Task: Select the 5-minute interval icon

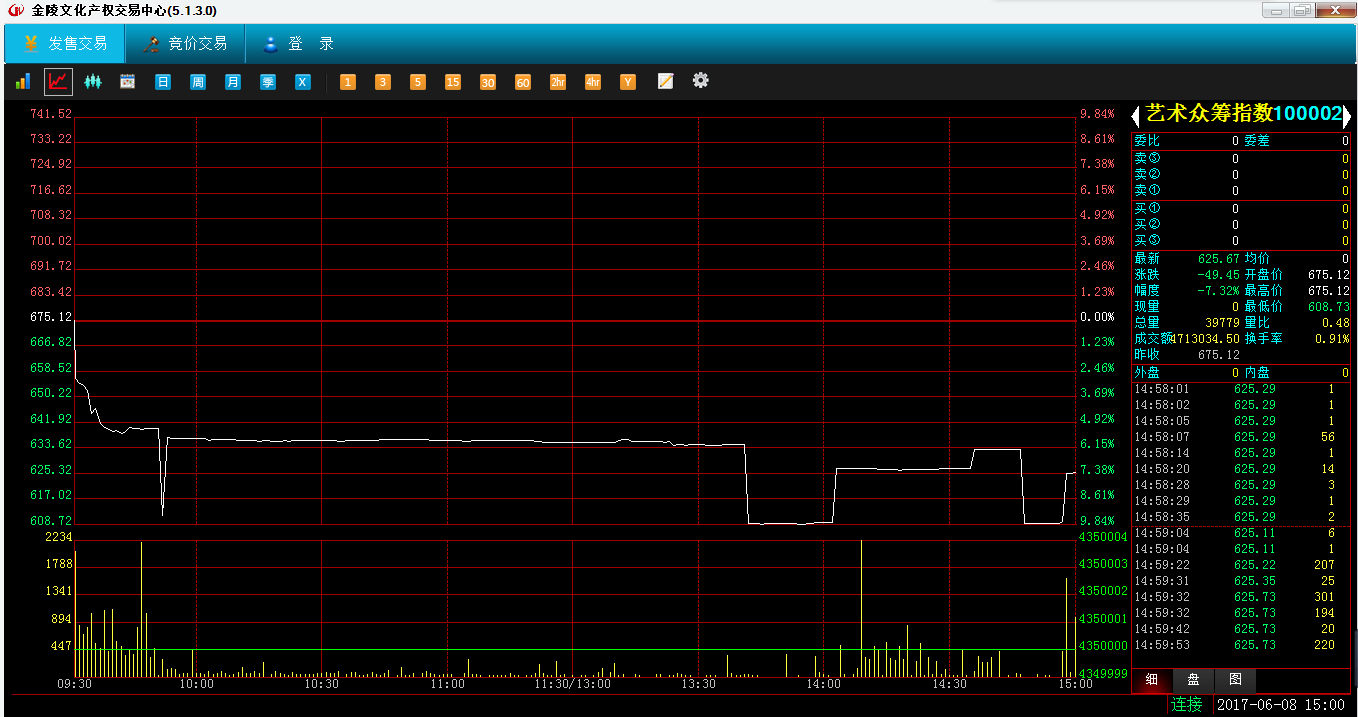Action: 418,82
